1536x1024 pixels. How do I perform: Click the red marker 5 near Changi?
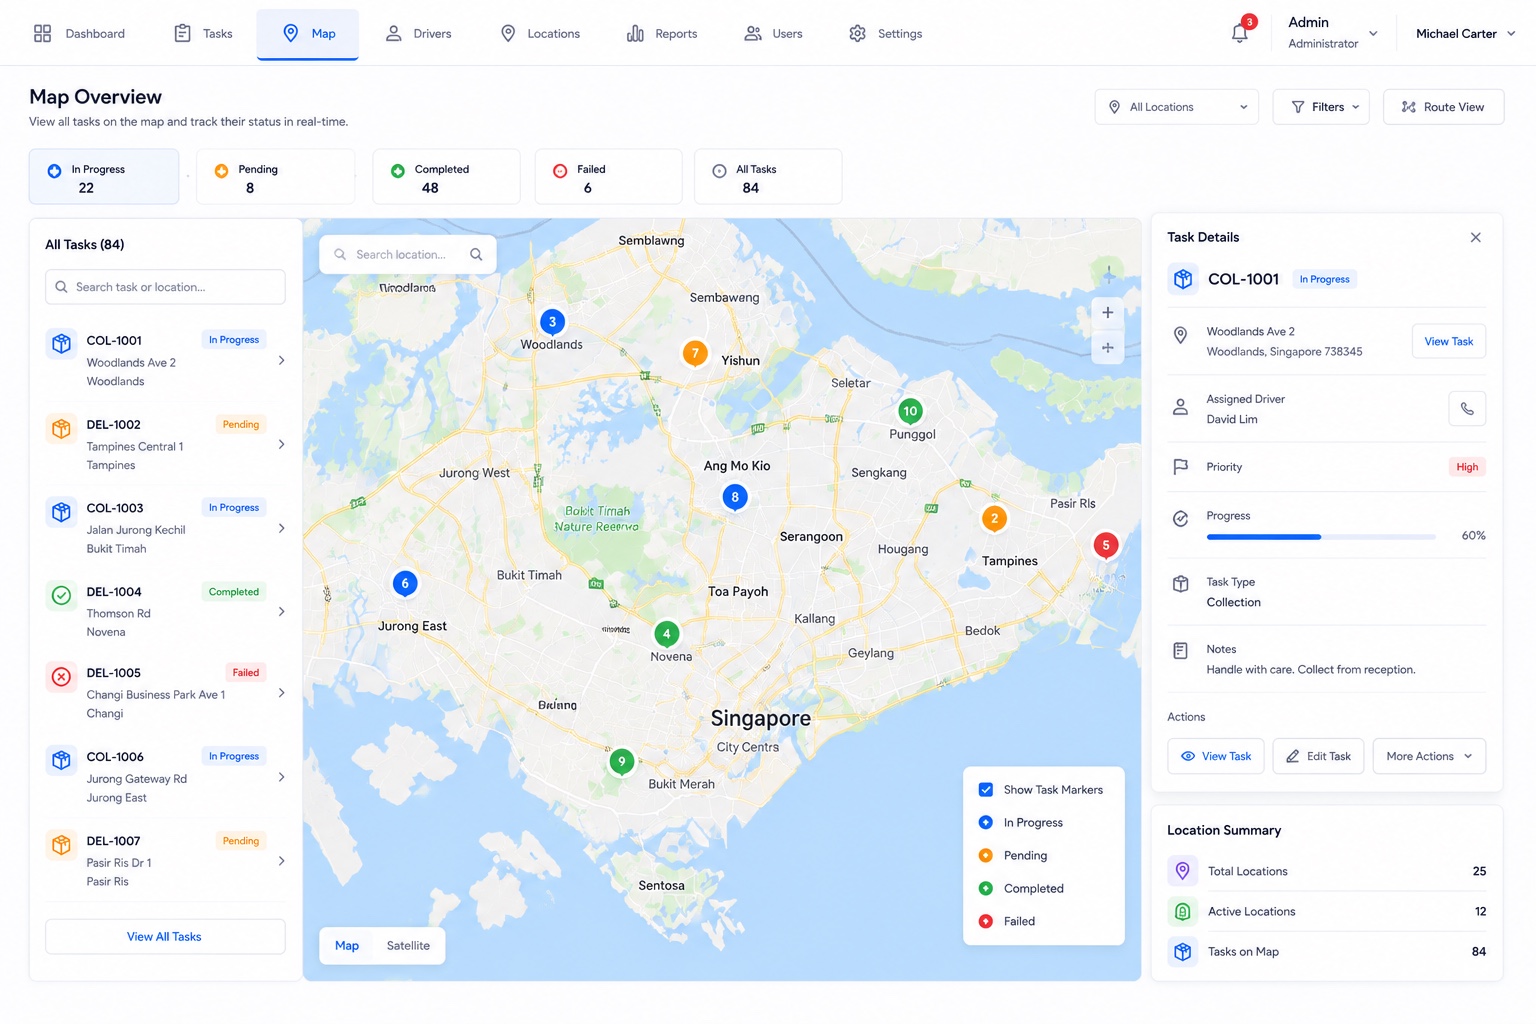(1106, 545)
